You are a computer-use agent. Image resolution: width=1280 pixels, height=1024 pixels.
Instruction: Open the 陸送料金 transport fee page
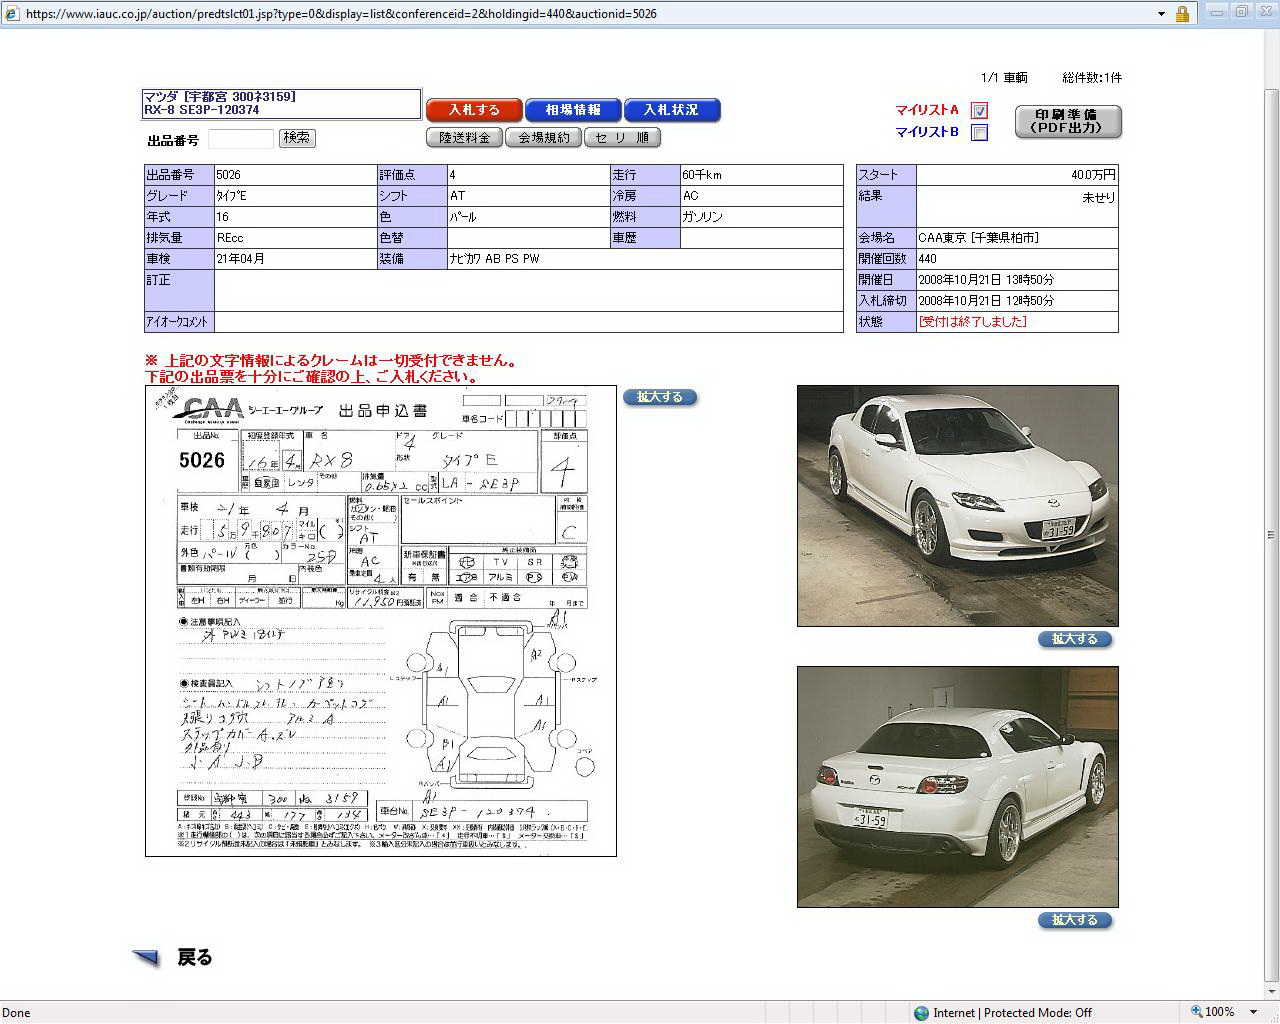point(464,138)
